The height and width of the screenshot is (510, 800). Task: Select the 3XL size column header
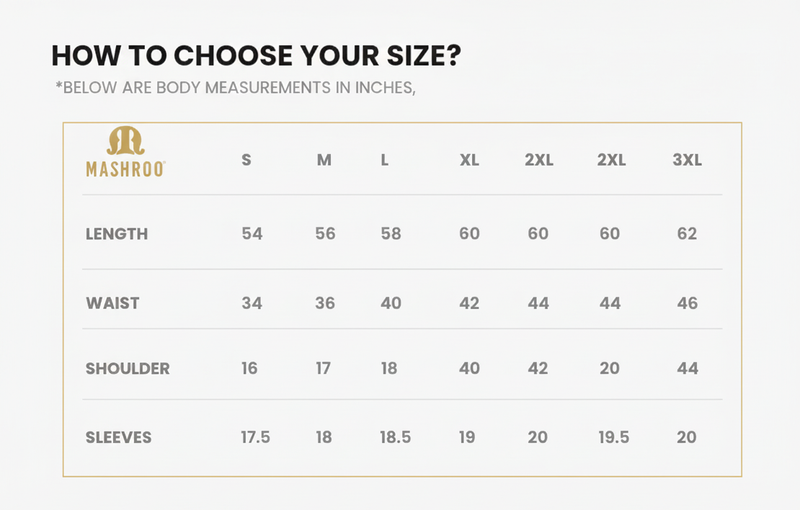point(687,160)
